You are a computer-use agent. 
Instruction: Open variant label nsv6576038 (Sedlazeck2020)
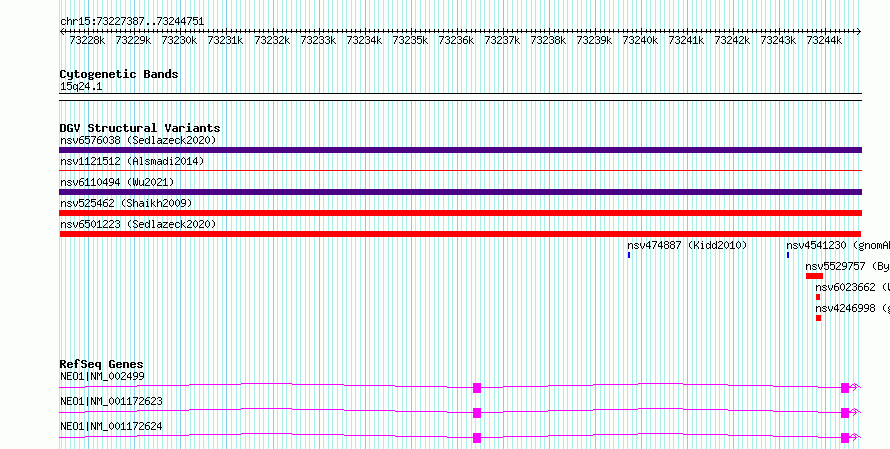(138, 140)
